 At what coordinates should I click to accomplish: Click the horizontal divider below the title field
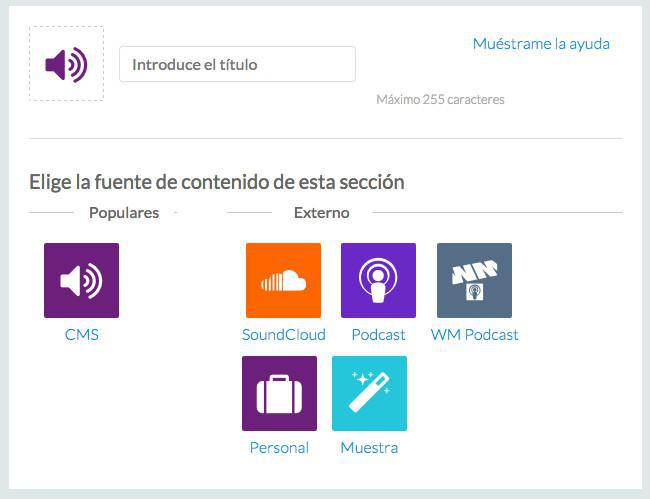coord(325,138)
